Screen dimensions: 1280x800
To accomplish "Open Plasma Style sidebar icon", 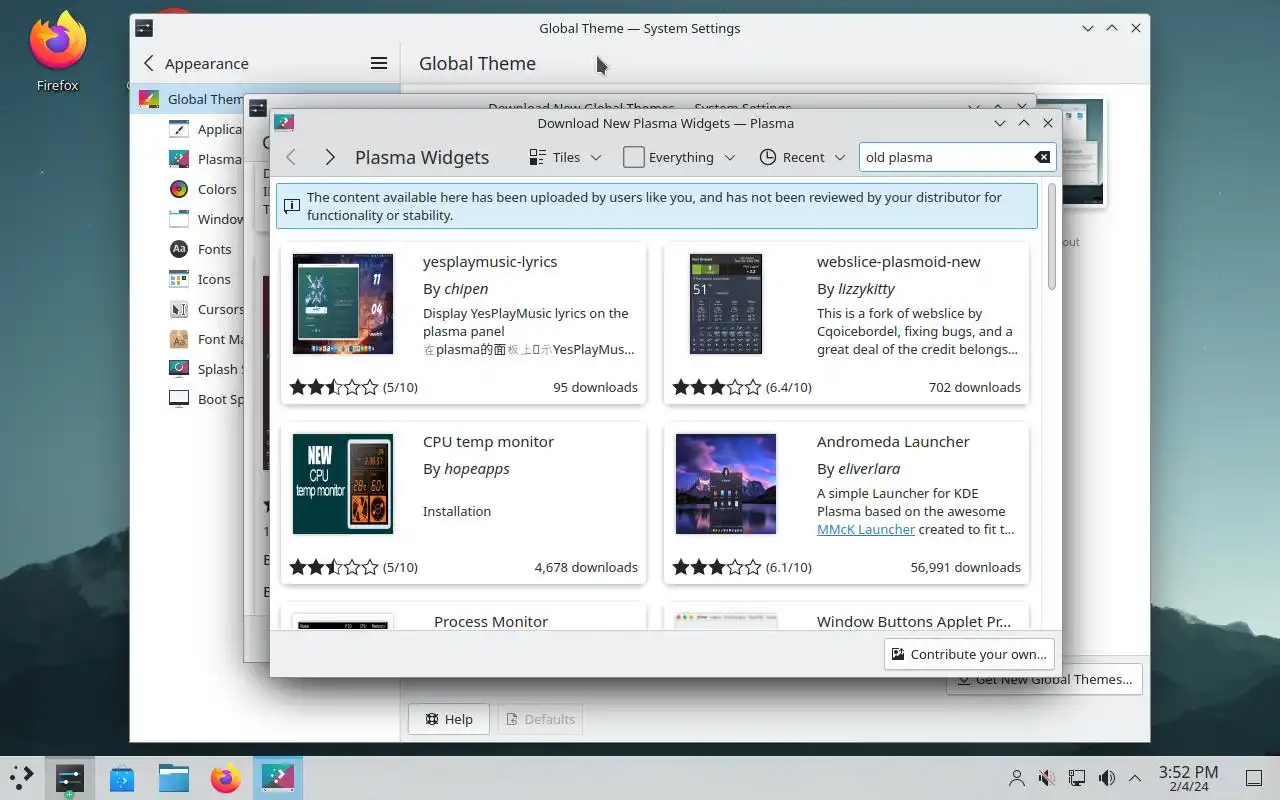I will click(179, 159).
